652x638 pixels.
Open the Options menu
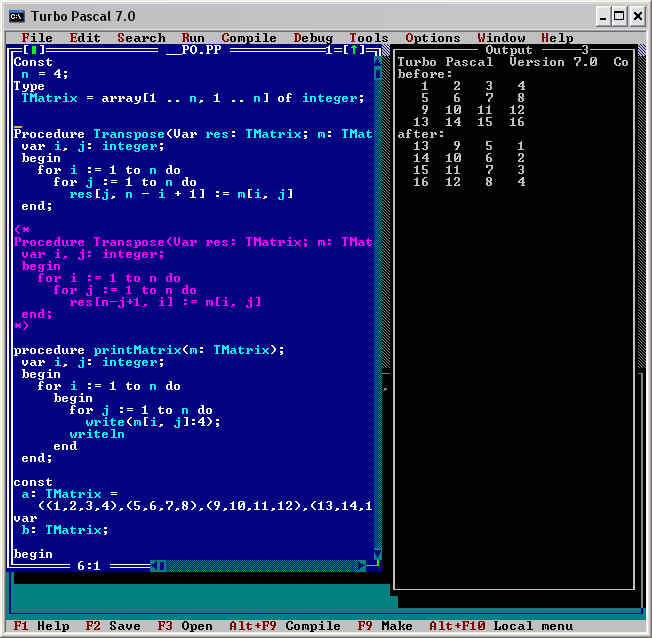433,38
